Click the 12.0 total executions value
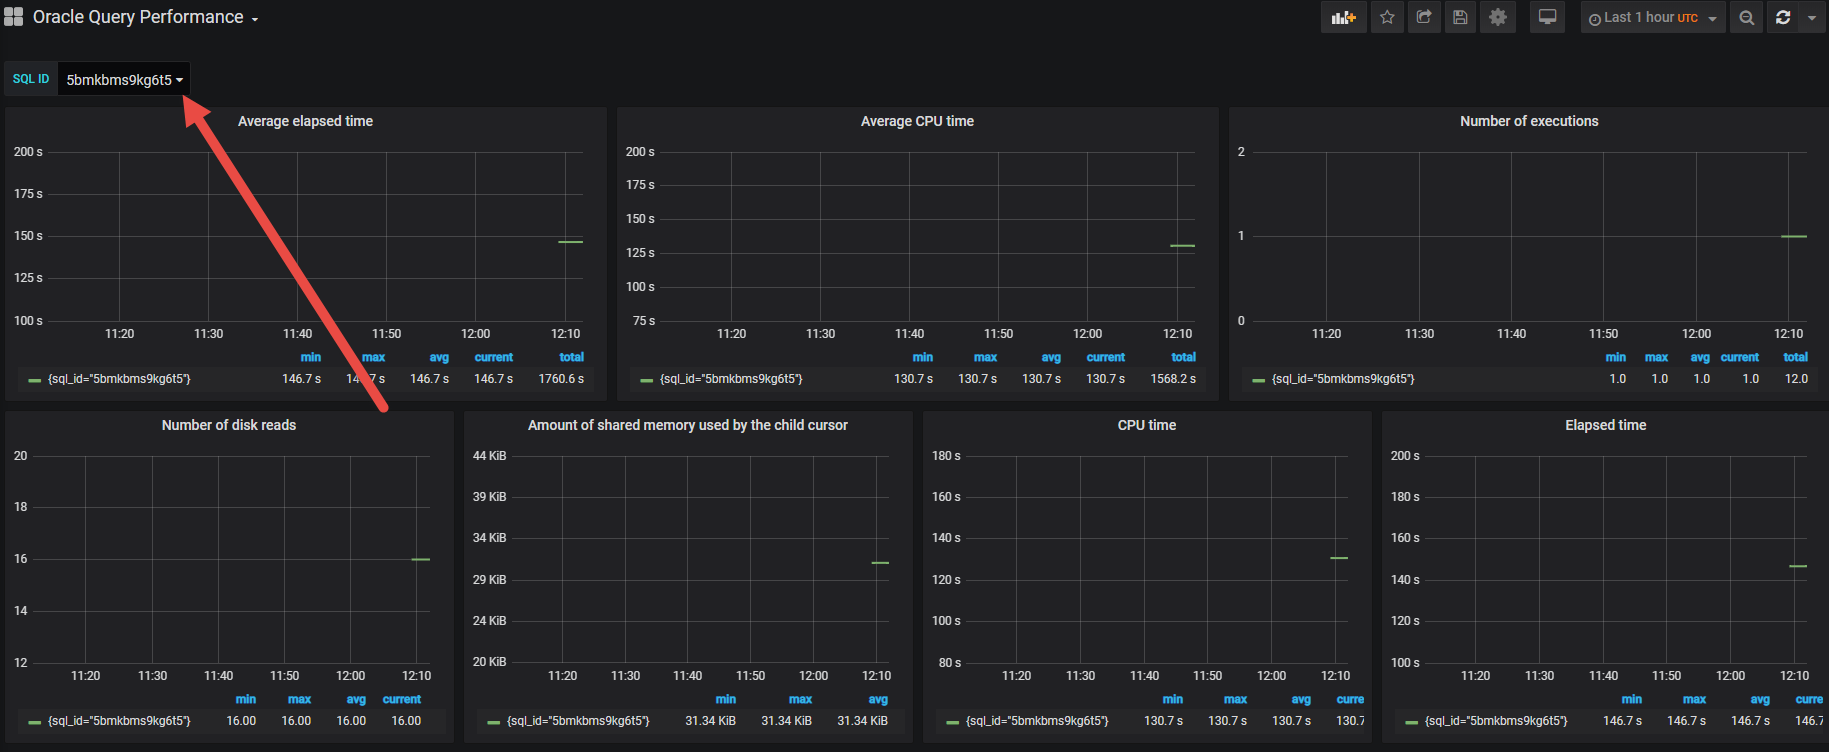The width and height of the screenshot is (1829, 752). (x=1796, y=379)
